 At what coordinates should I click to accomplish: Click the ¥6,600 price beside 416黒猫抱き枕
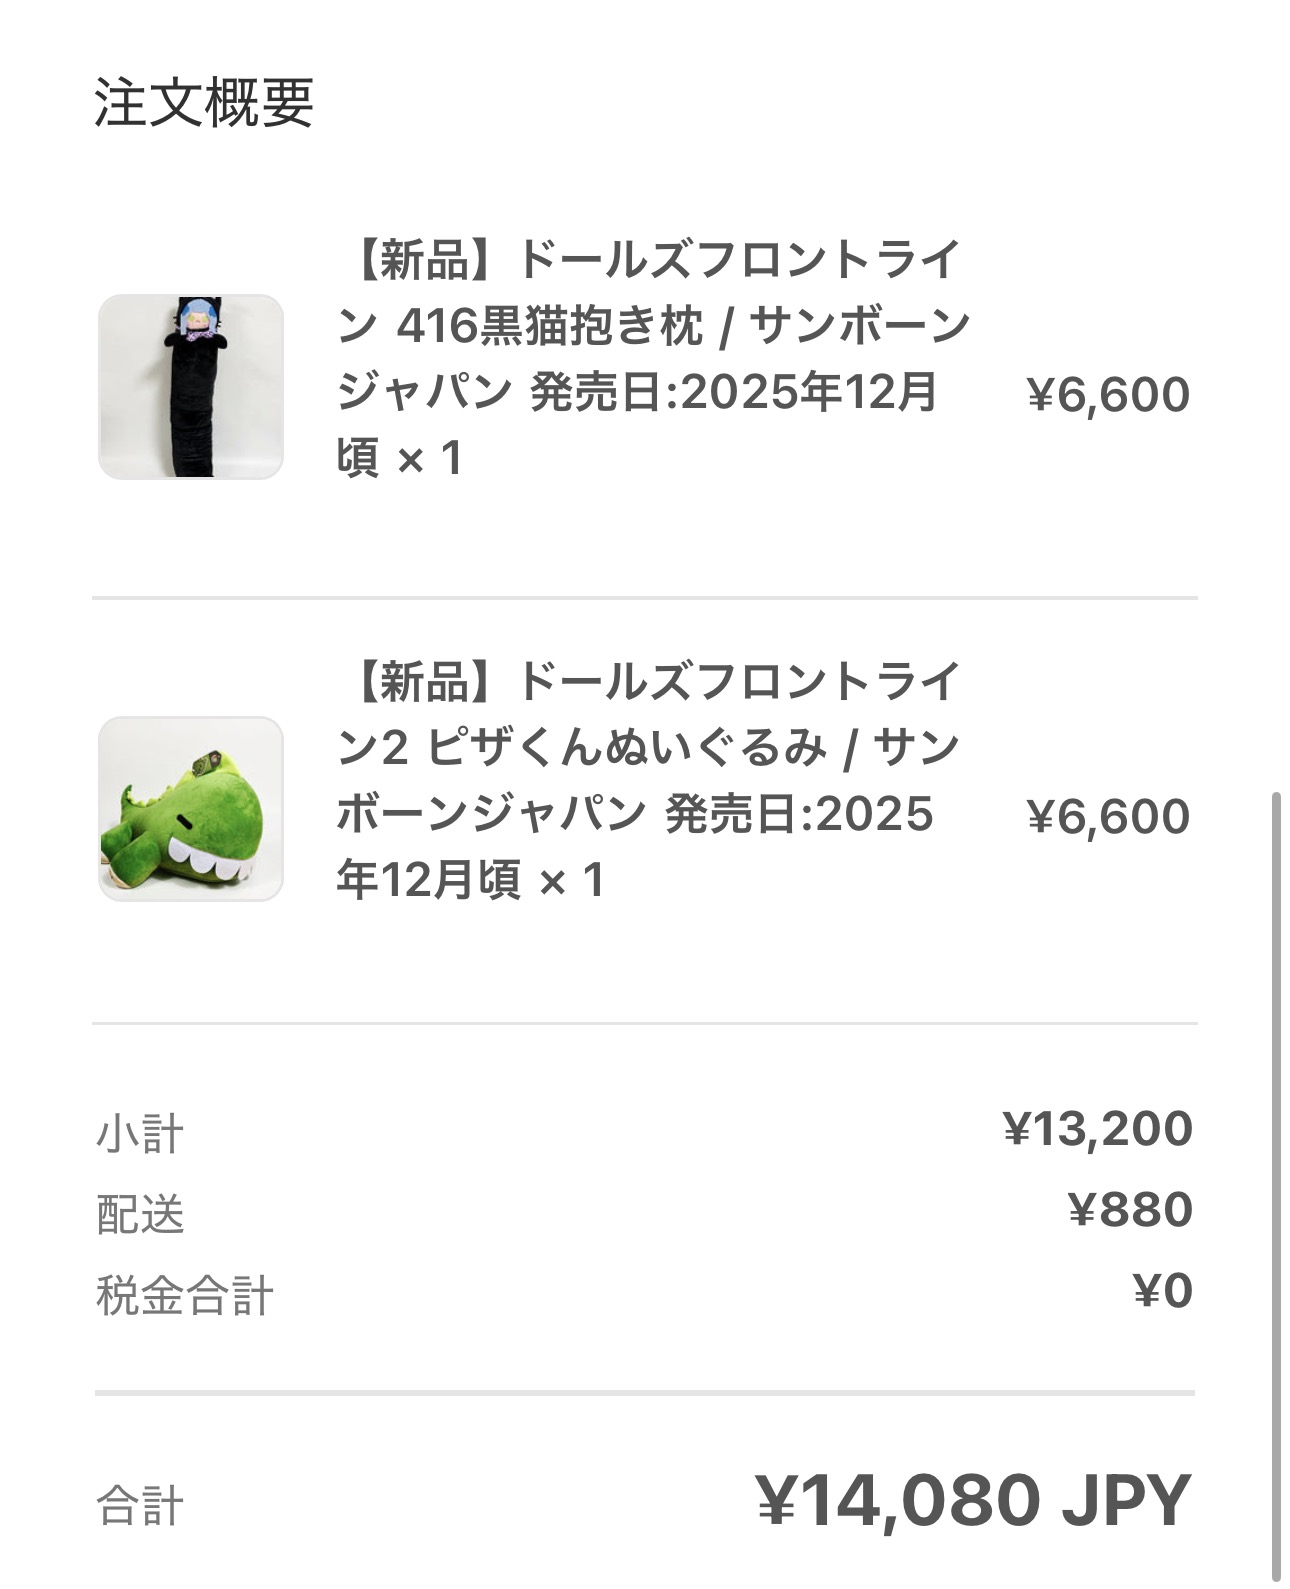pos(1108,394)
